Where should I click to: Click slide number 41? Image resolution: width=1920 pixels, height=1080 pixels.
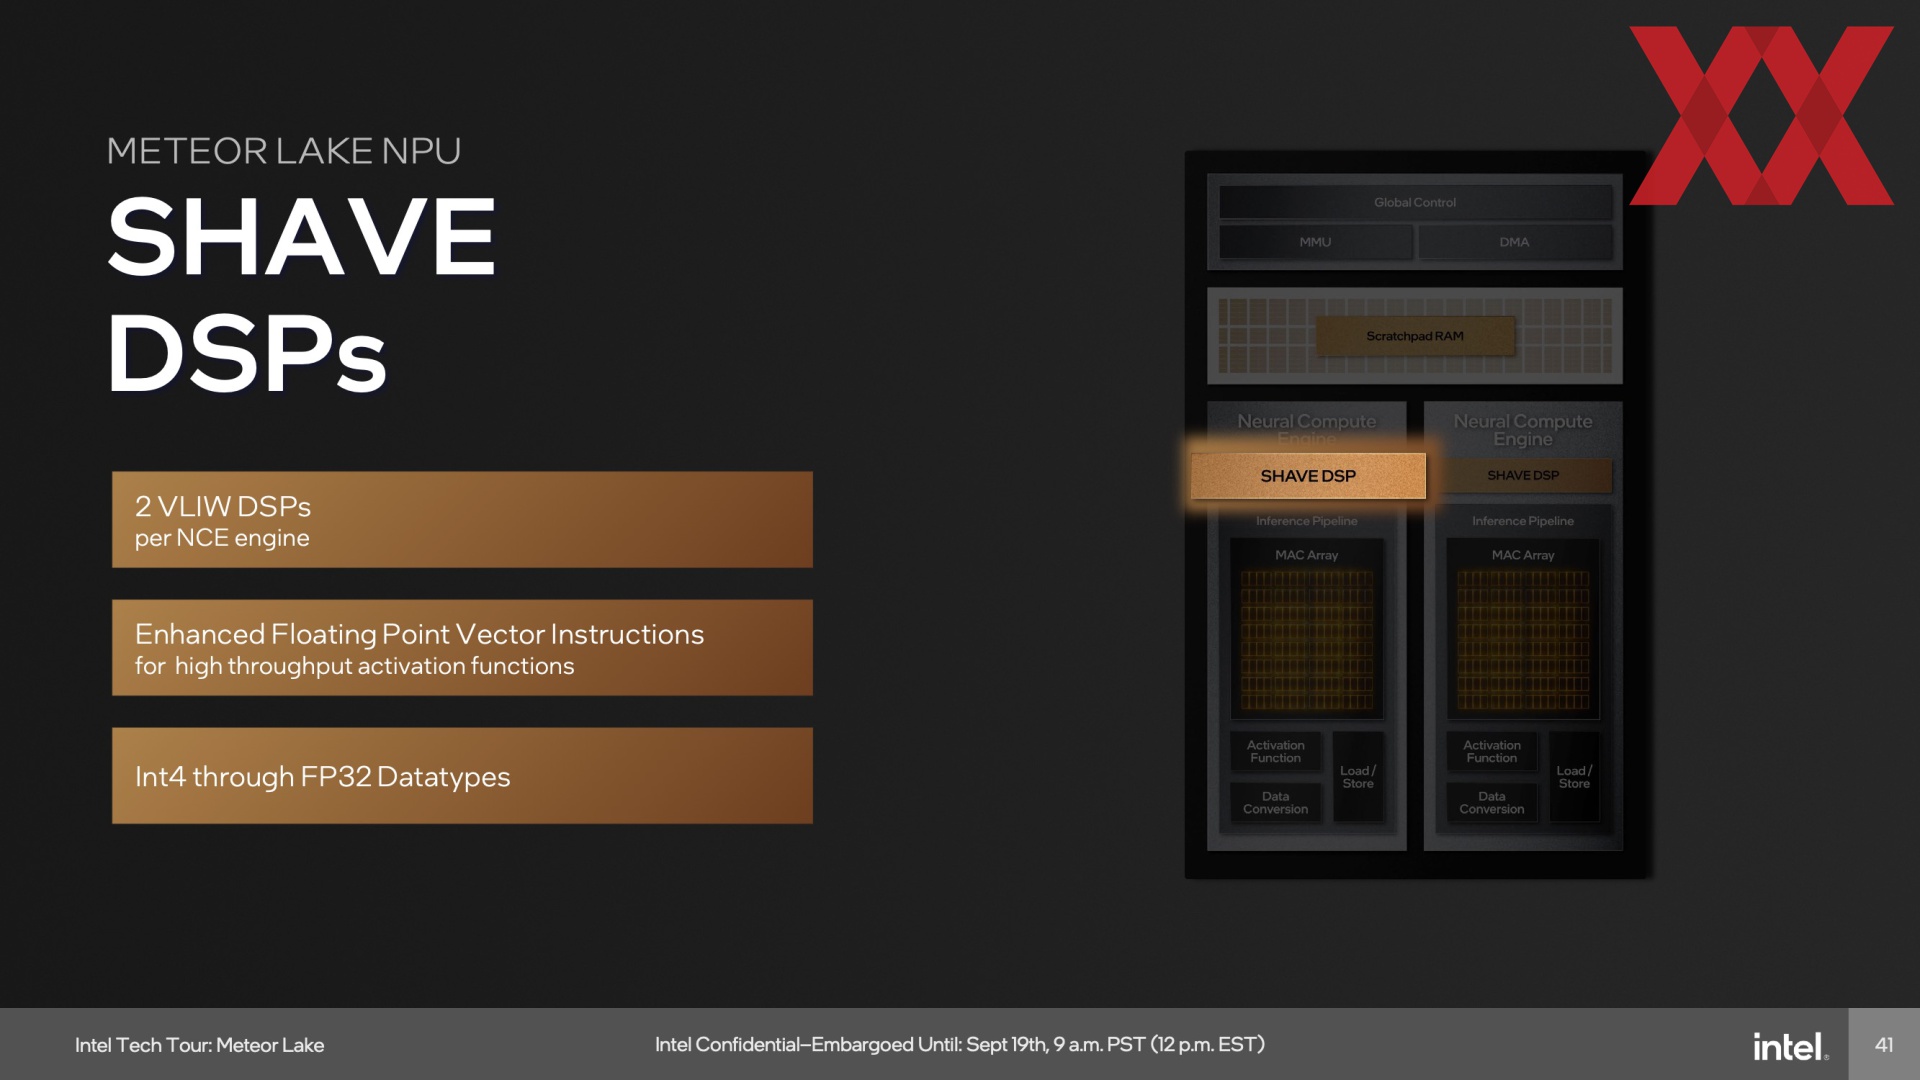click(1884, 1045)
